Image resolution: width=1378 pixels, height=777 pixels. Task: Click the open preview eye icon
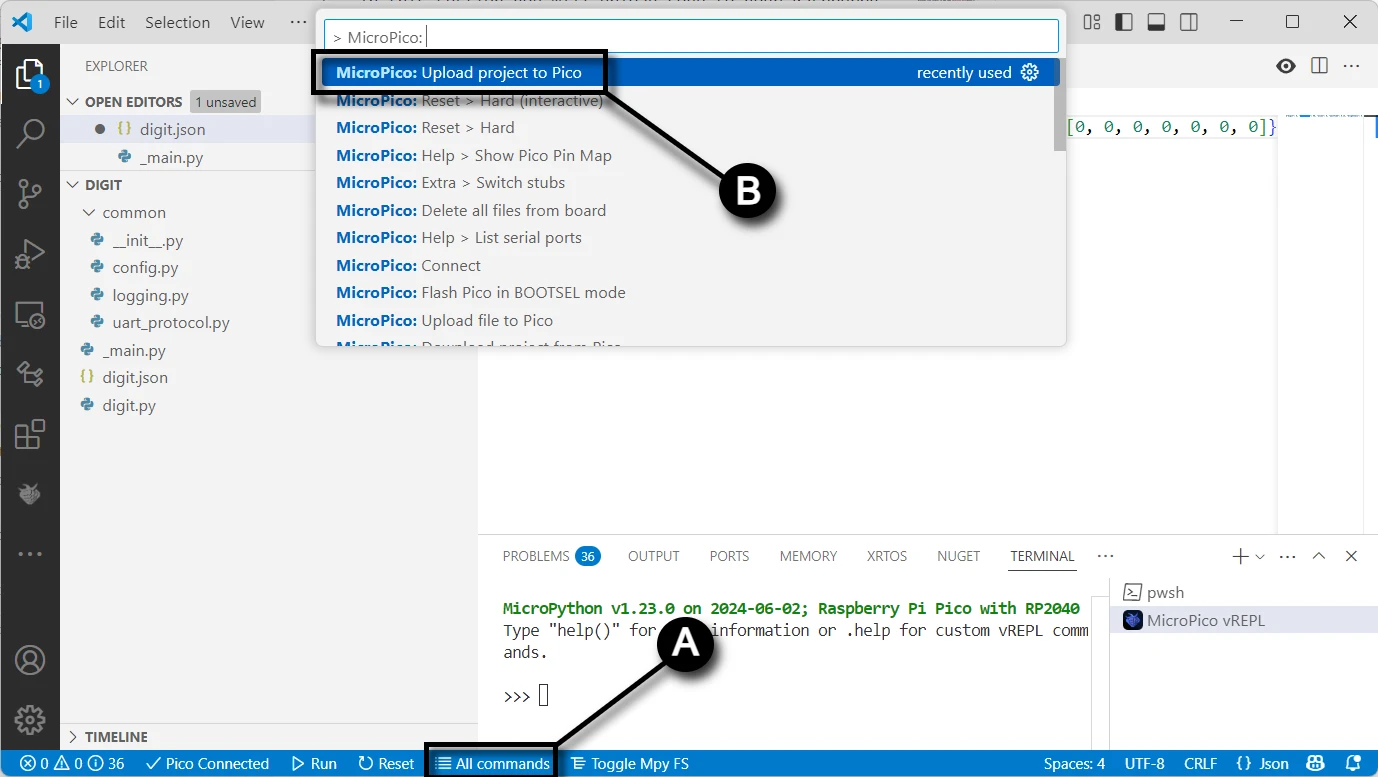[1286, 66]
